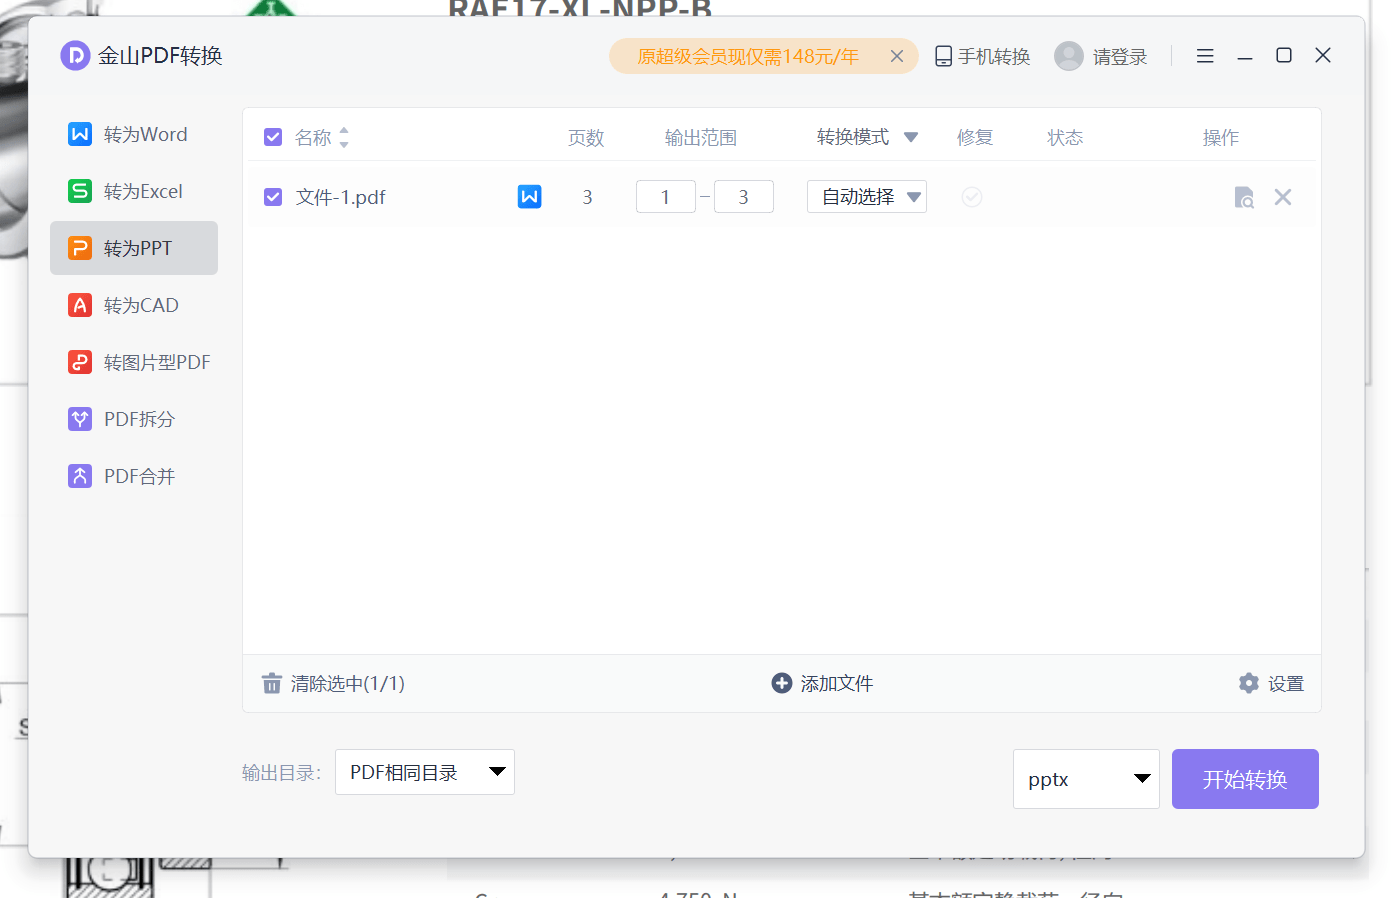The width and height of the screenshot is (1393, 898).
Task: Click the file name 文件-1.pdf
Action: (341, 197)
